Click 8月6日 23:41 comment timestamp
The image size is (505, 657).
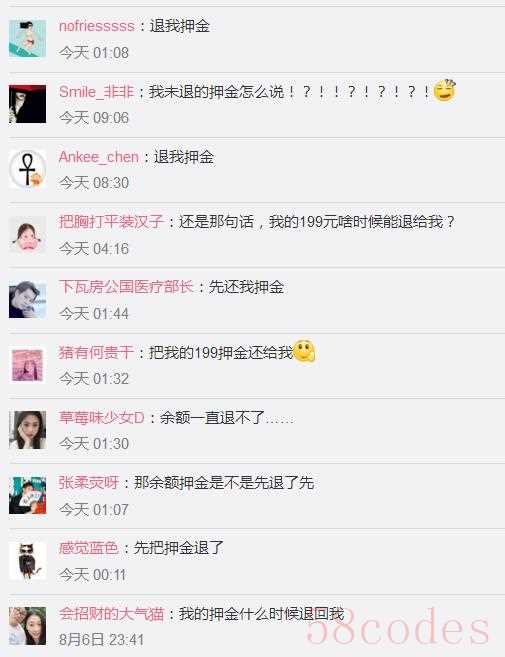[x=101, y=640]
